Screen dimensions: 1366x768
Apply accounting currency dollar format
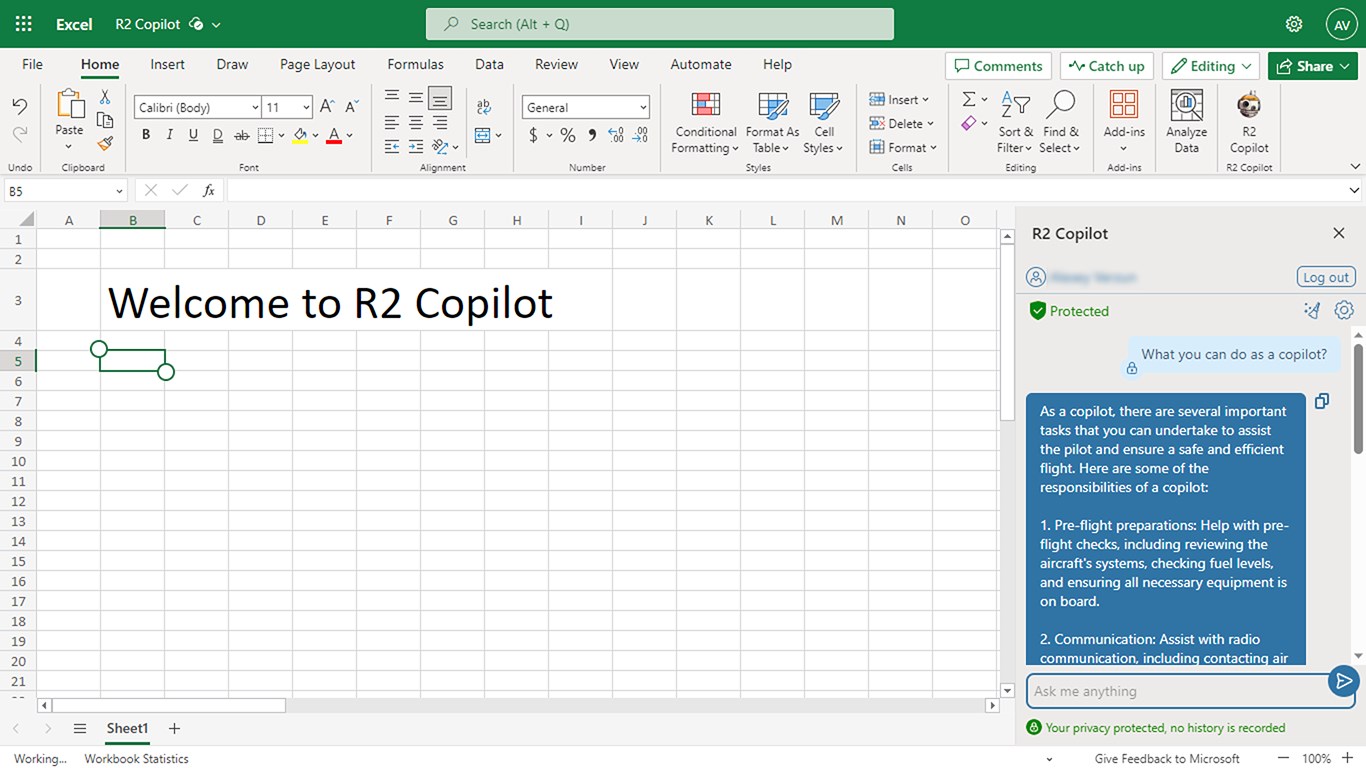click(x=534, y=135)
